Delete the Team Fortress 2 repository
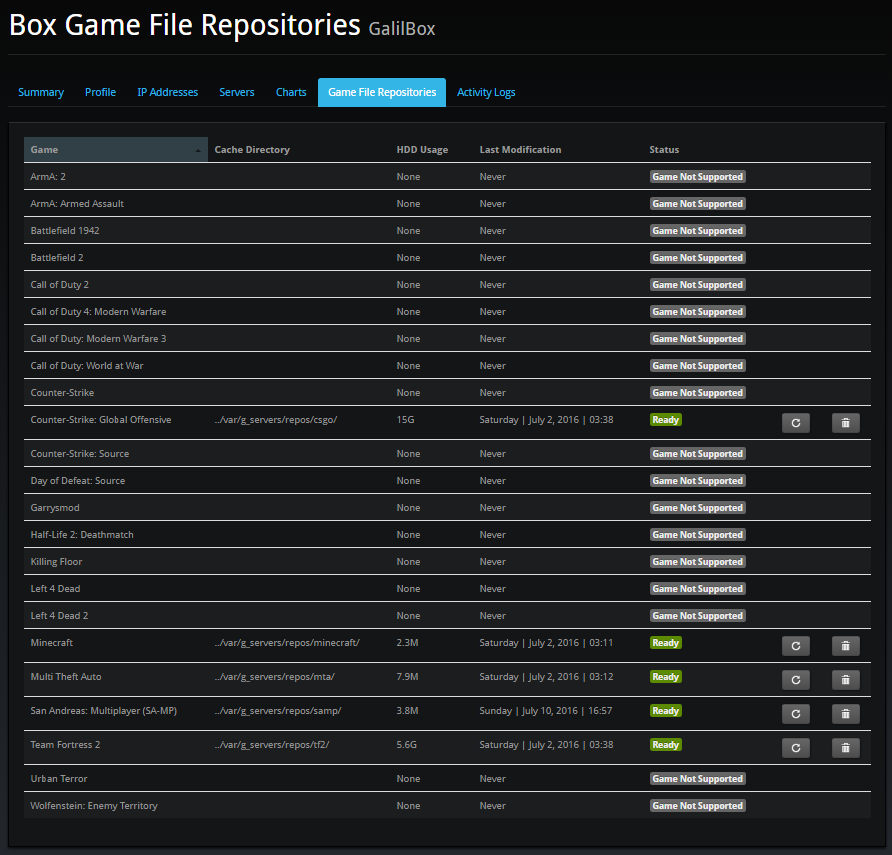892x855 pixels. 845,748
